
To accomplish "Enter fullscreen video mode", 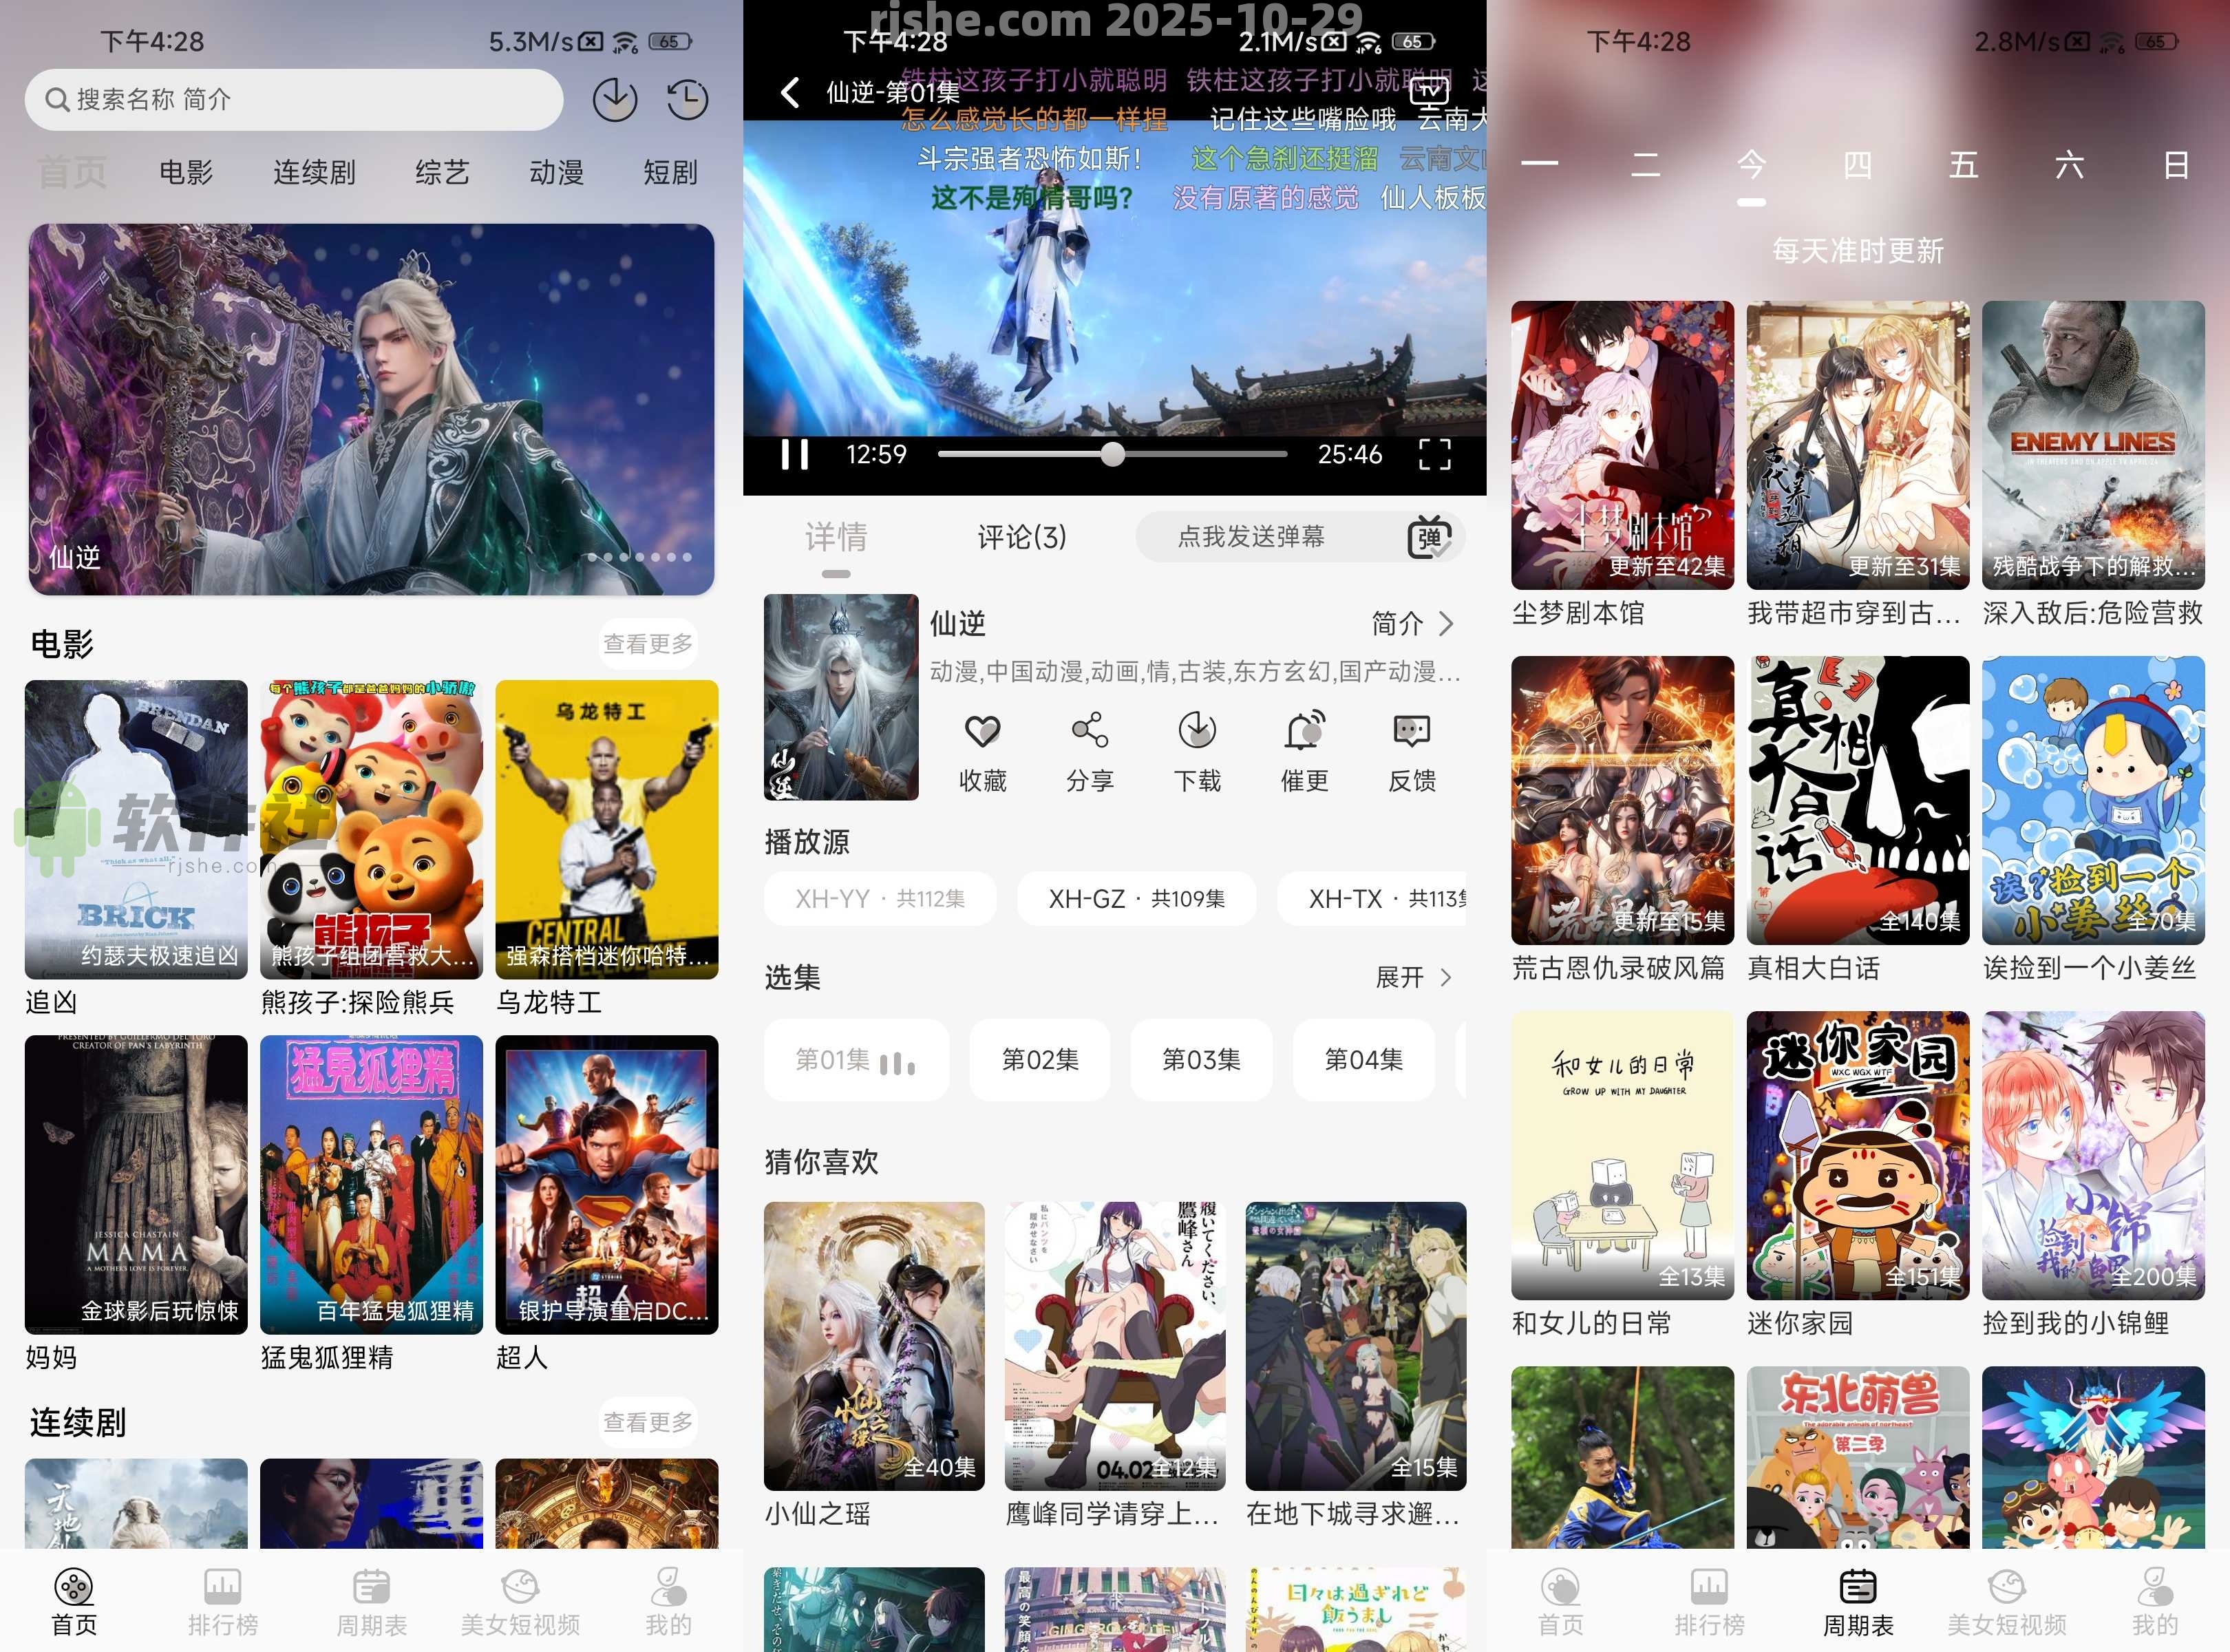I will (1434, 454).
